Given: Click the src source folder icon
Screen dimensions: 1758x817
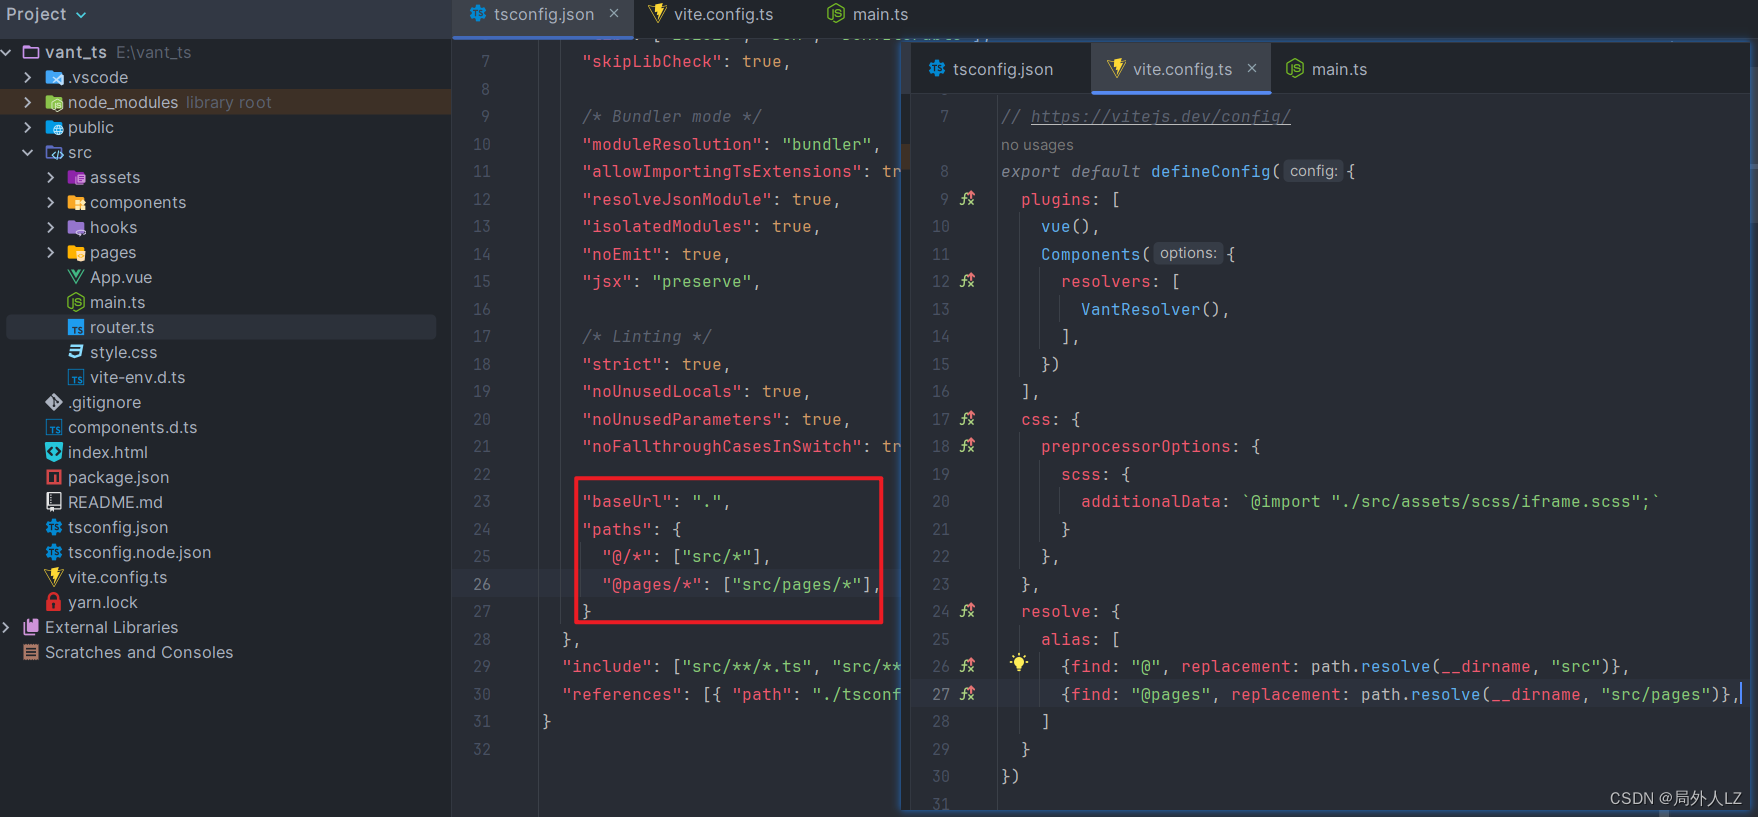Looking at the screenshot, I should 54,152.
